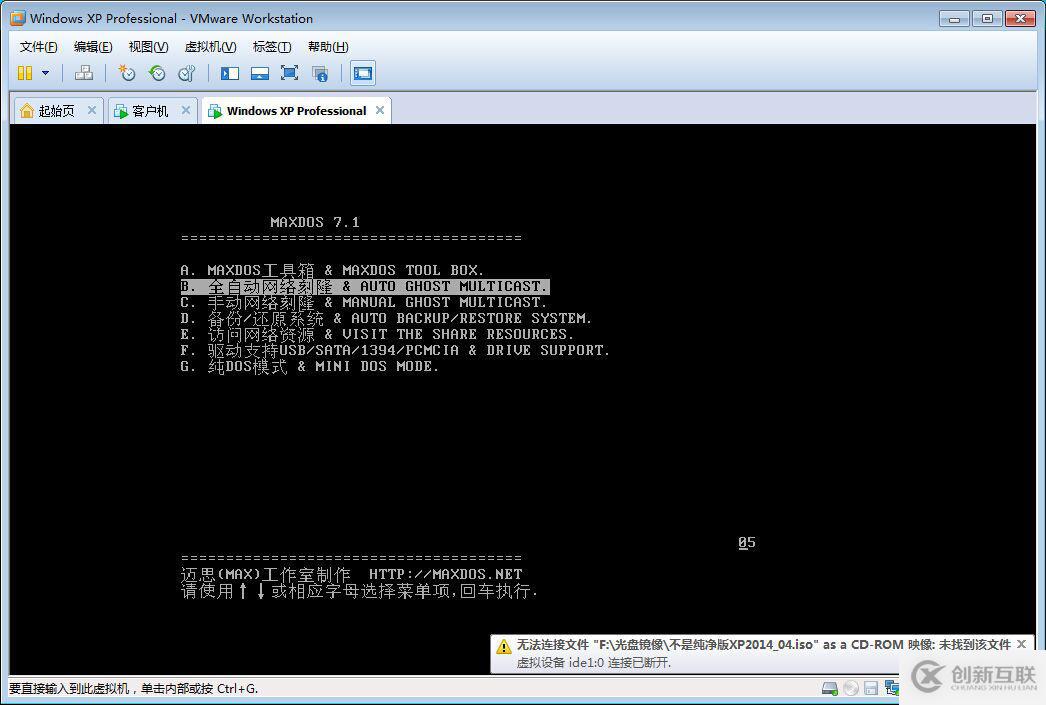Image resolution: width=1046 pixels, height=705 pixels.
Task: Open the snapshot manager wrench-clock icon
Action: point(187,73)
